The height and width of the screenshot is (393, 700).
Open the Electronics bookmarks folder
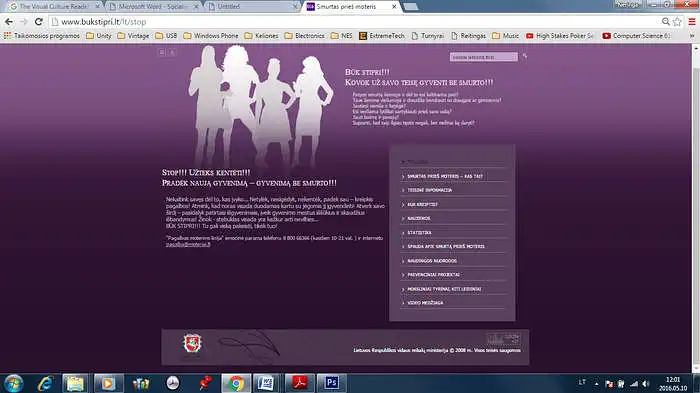pos(304,36)
